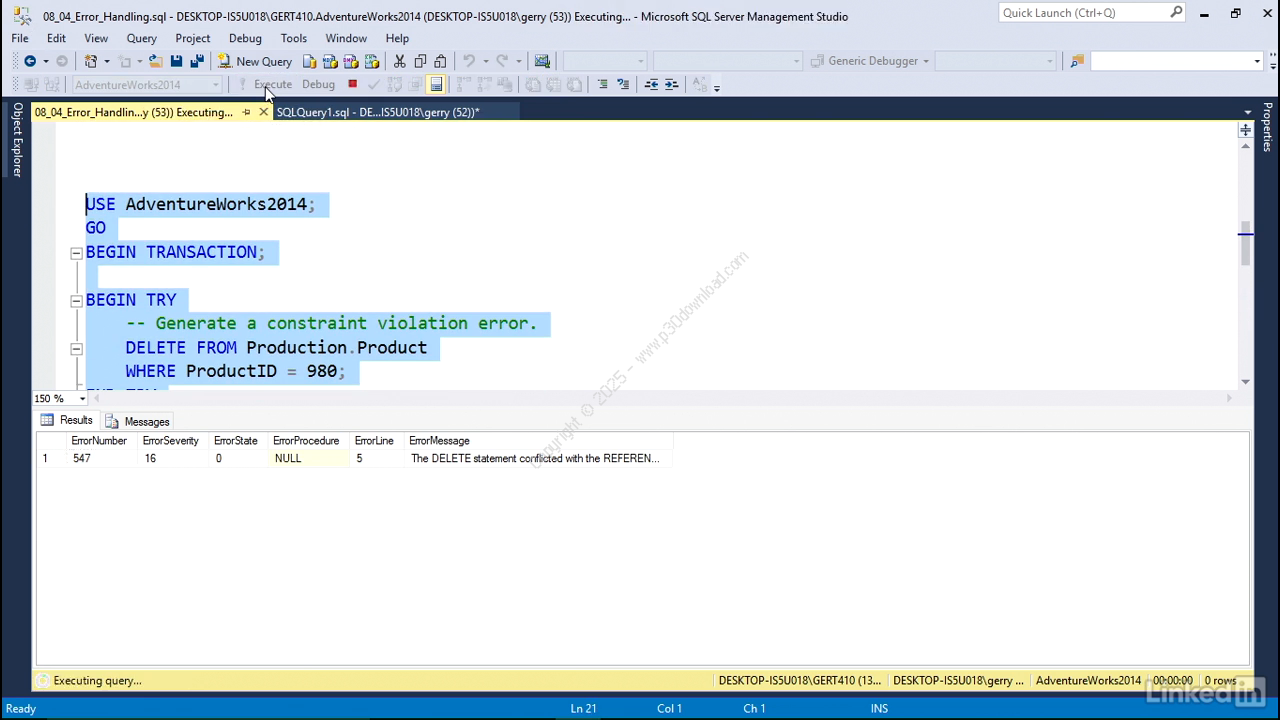Select the DELETE statement conflicted message cell
The height and width of the screenshot is (720, 1280).
[x=538, y=458]
